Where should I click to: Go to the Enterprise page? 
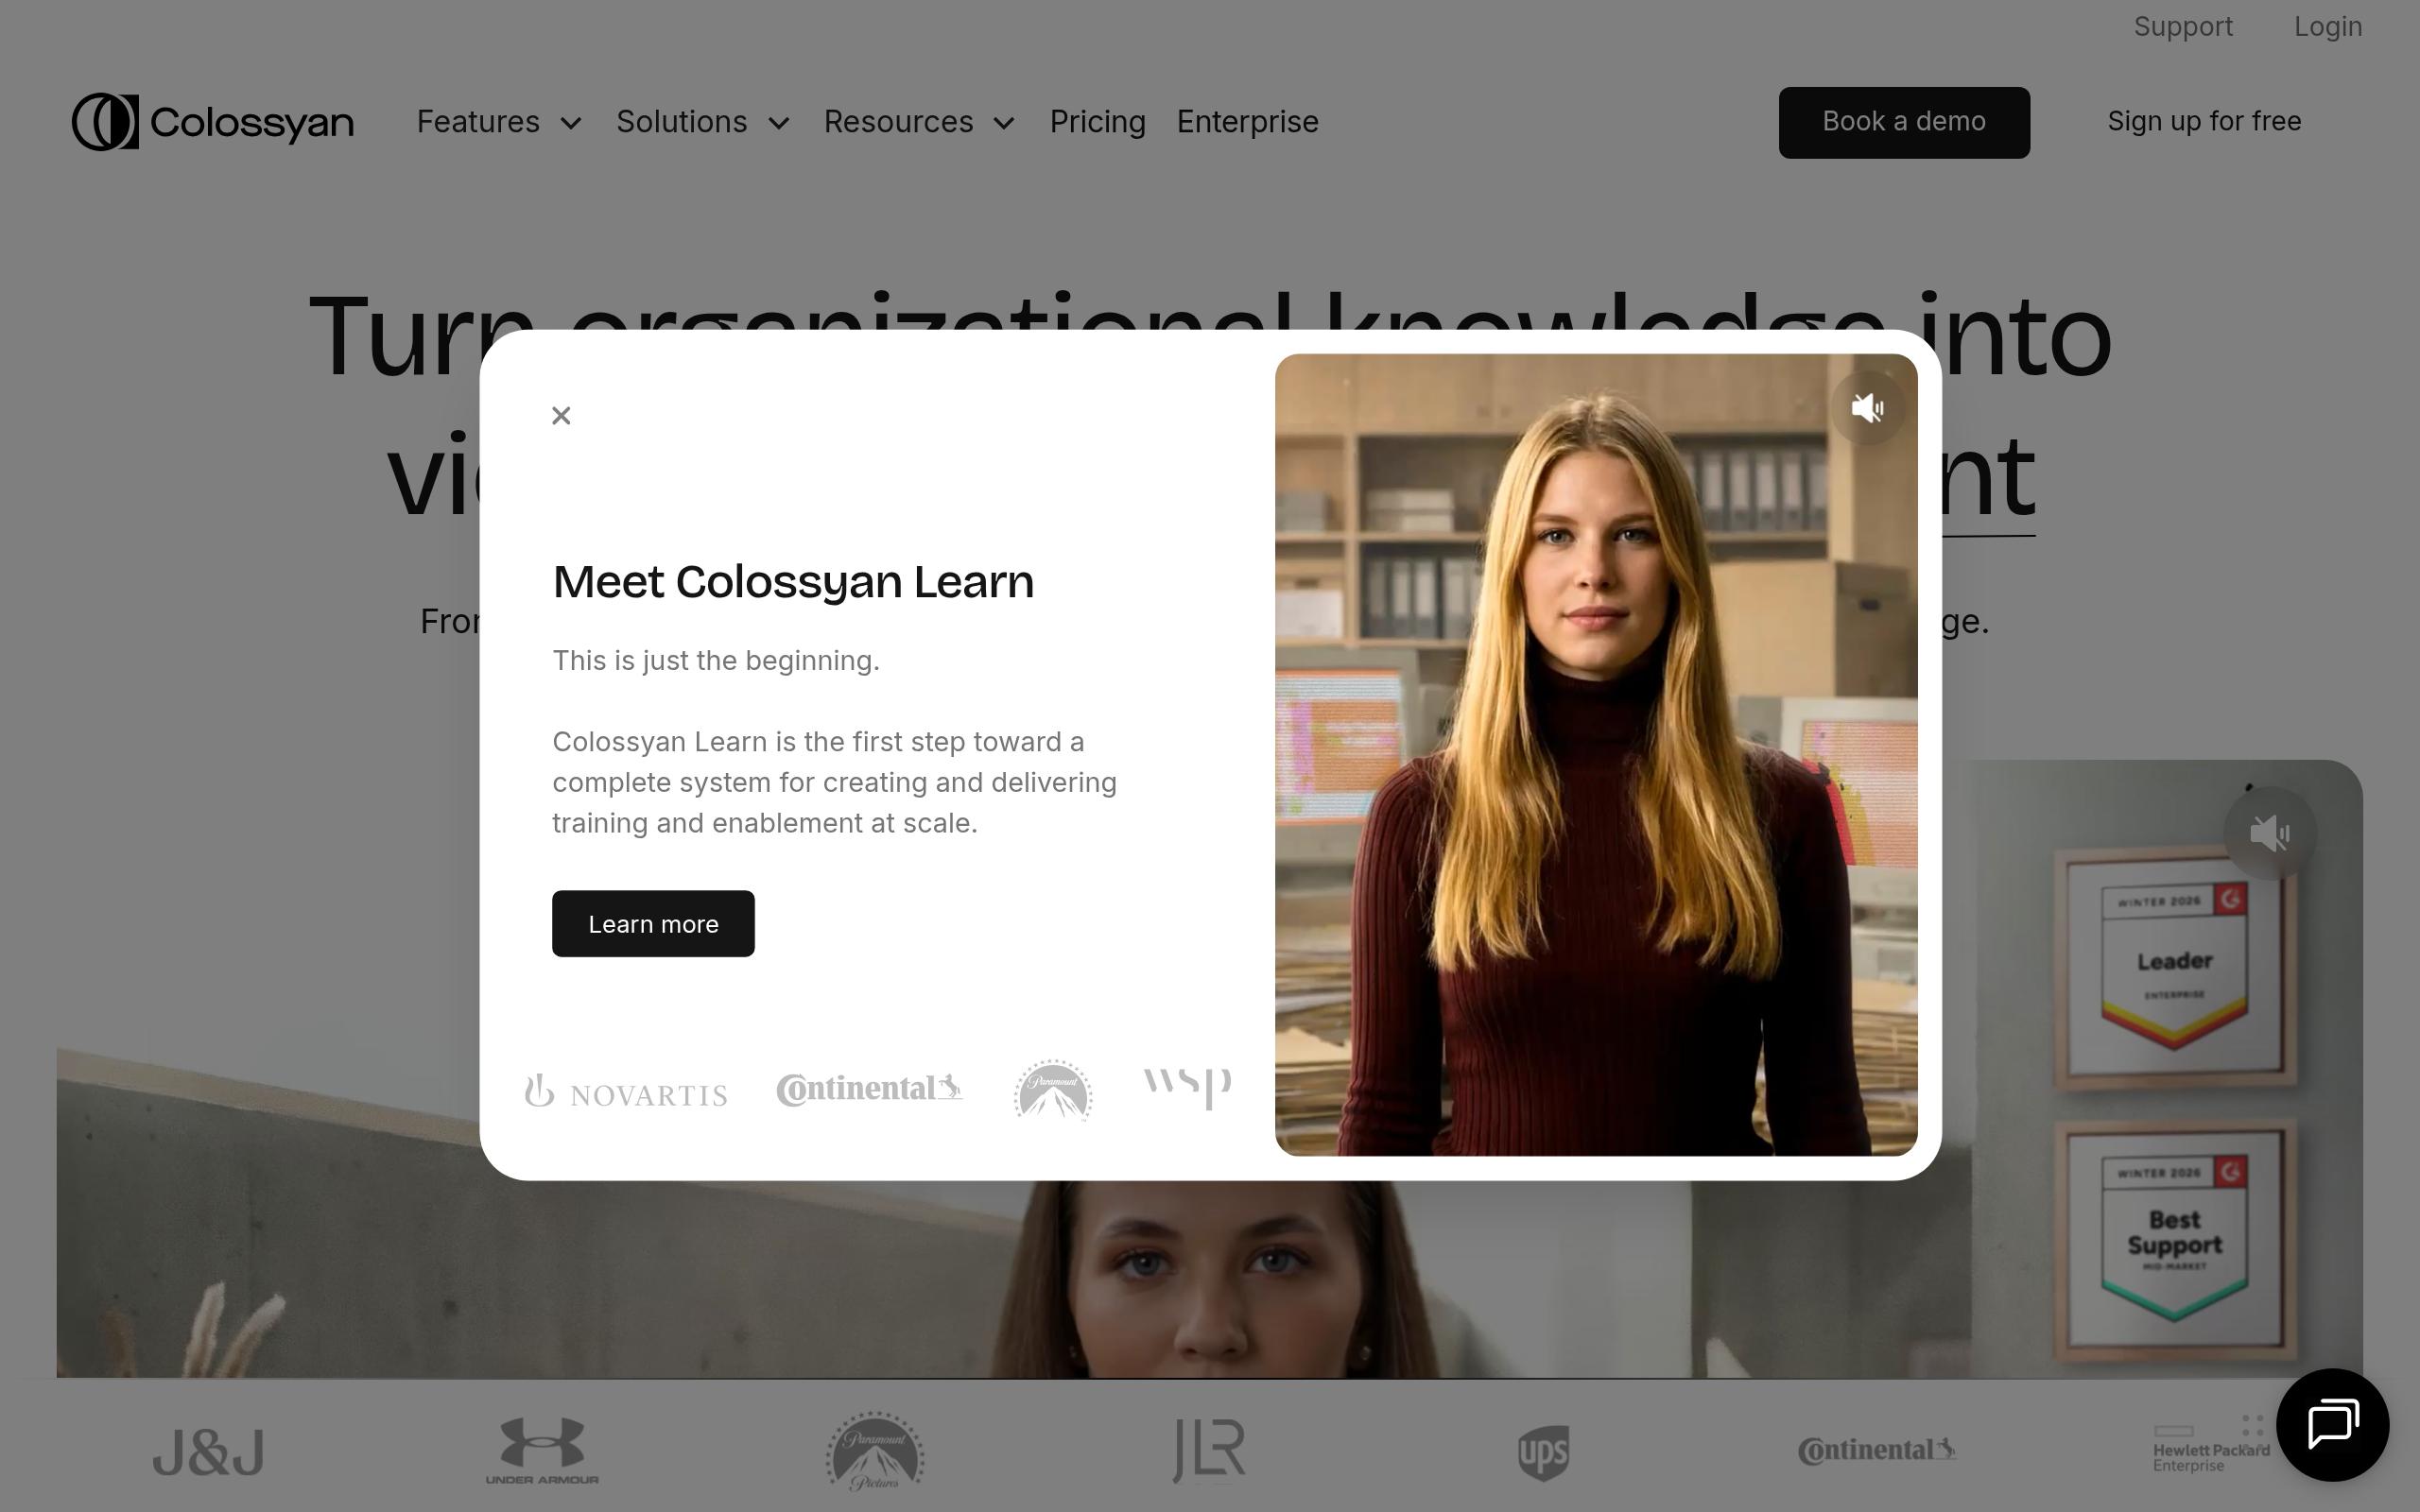tap(1247, 122)
